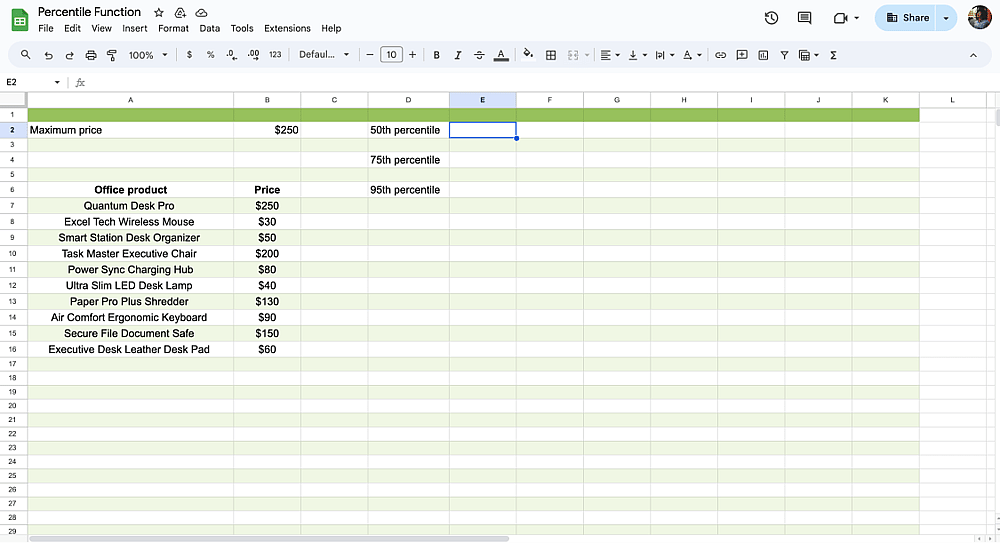Insert a link
Image resolution: width=1000 pixels, height=543 pixels.
[x=720, y=56]
